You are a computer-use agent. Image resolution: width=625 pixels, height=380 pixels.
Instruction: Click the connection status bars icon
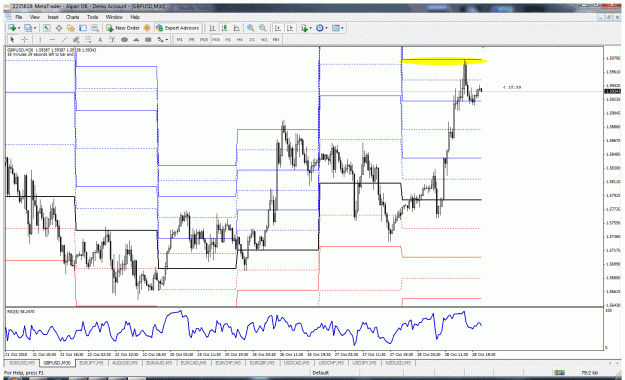559,373
